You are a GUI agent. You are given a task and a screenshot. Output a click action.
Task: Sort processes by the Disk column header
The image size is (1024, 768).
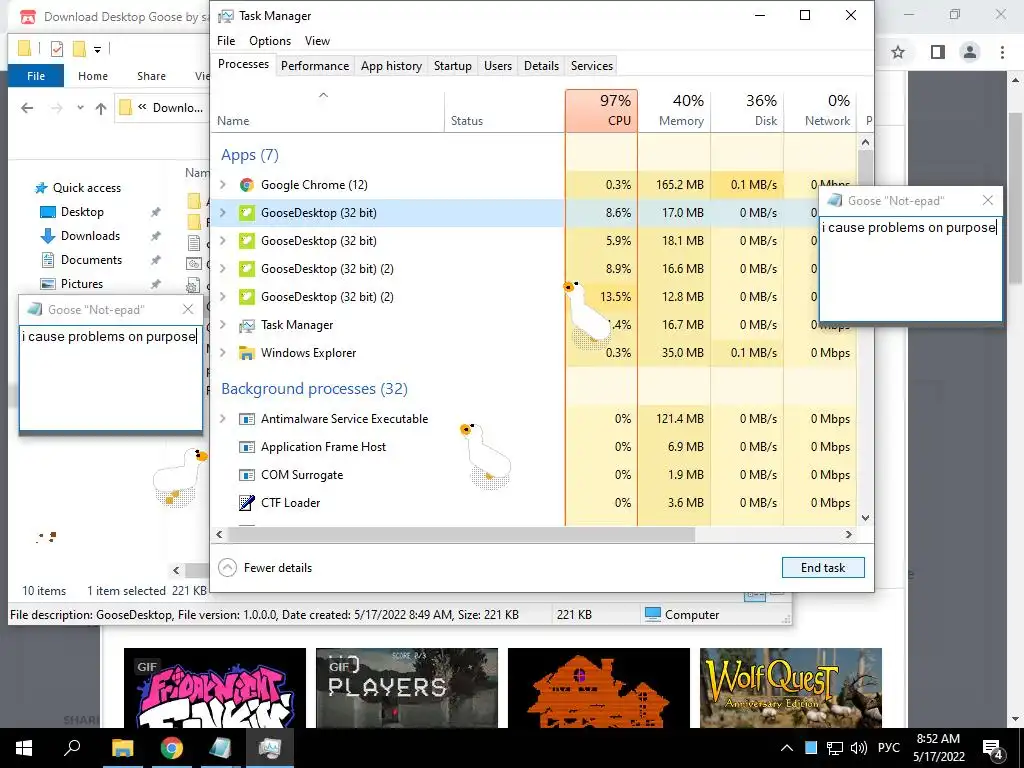748,111
